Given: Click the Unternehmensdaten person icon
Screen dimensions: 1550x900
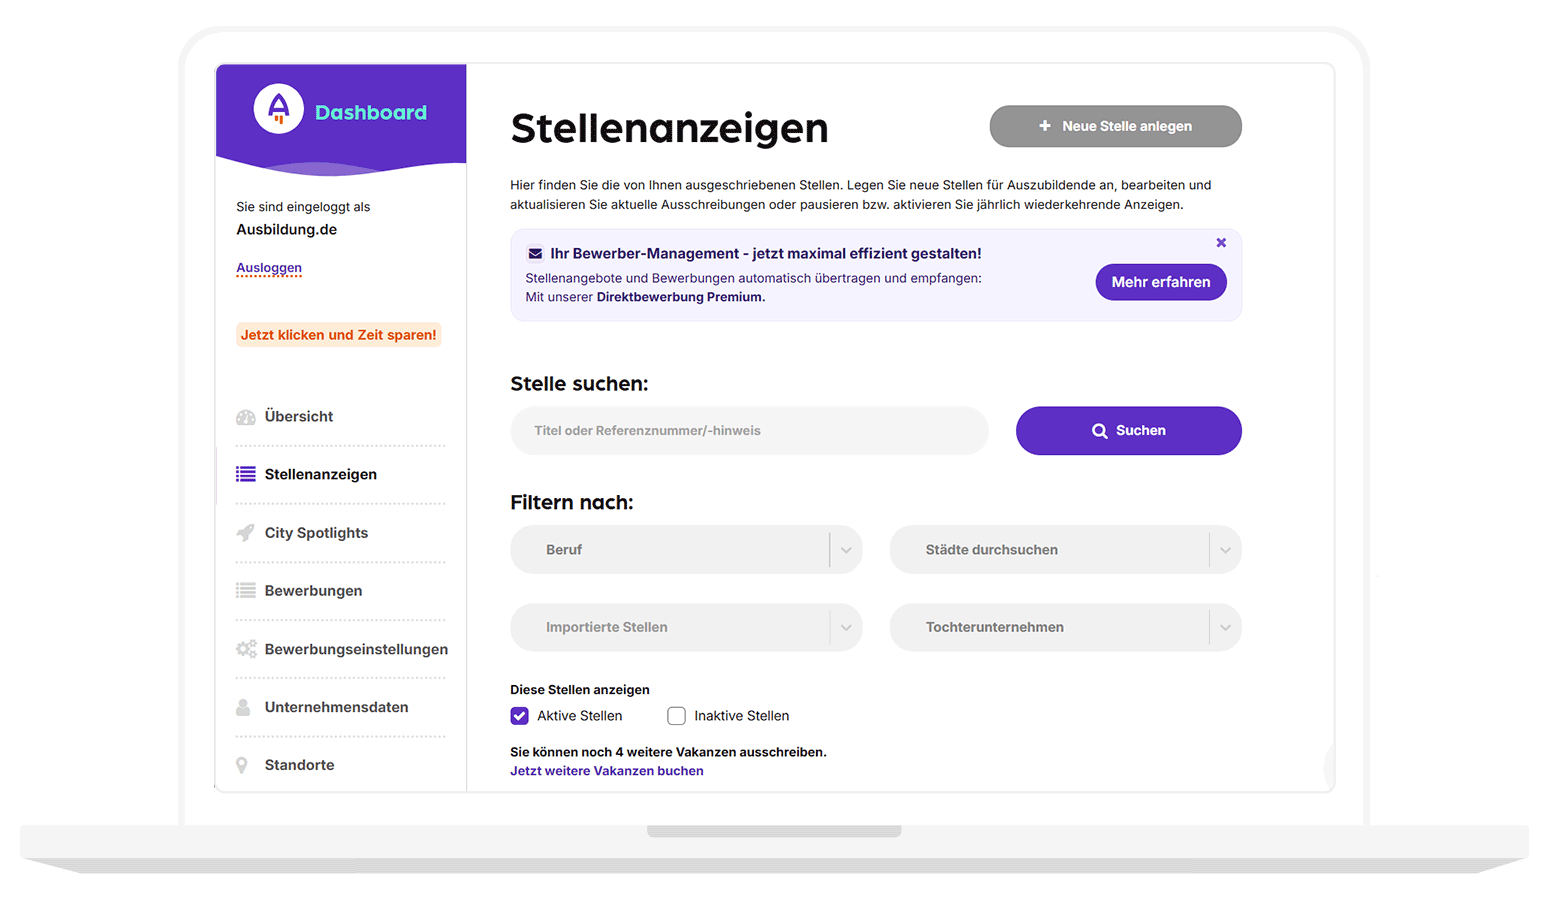Looking at the screenshot, I should point(243,707).
